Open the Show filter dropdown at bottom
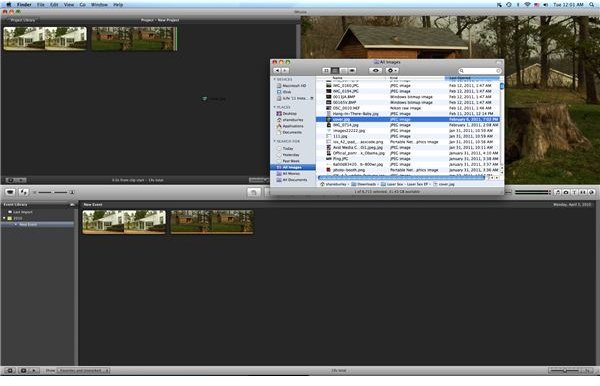This screenshot has width=600, height=386. (x=83, y=370)
